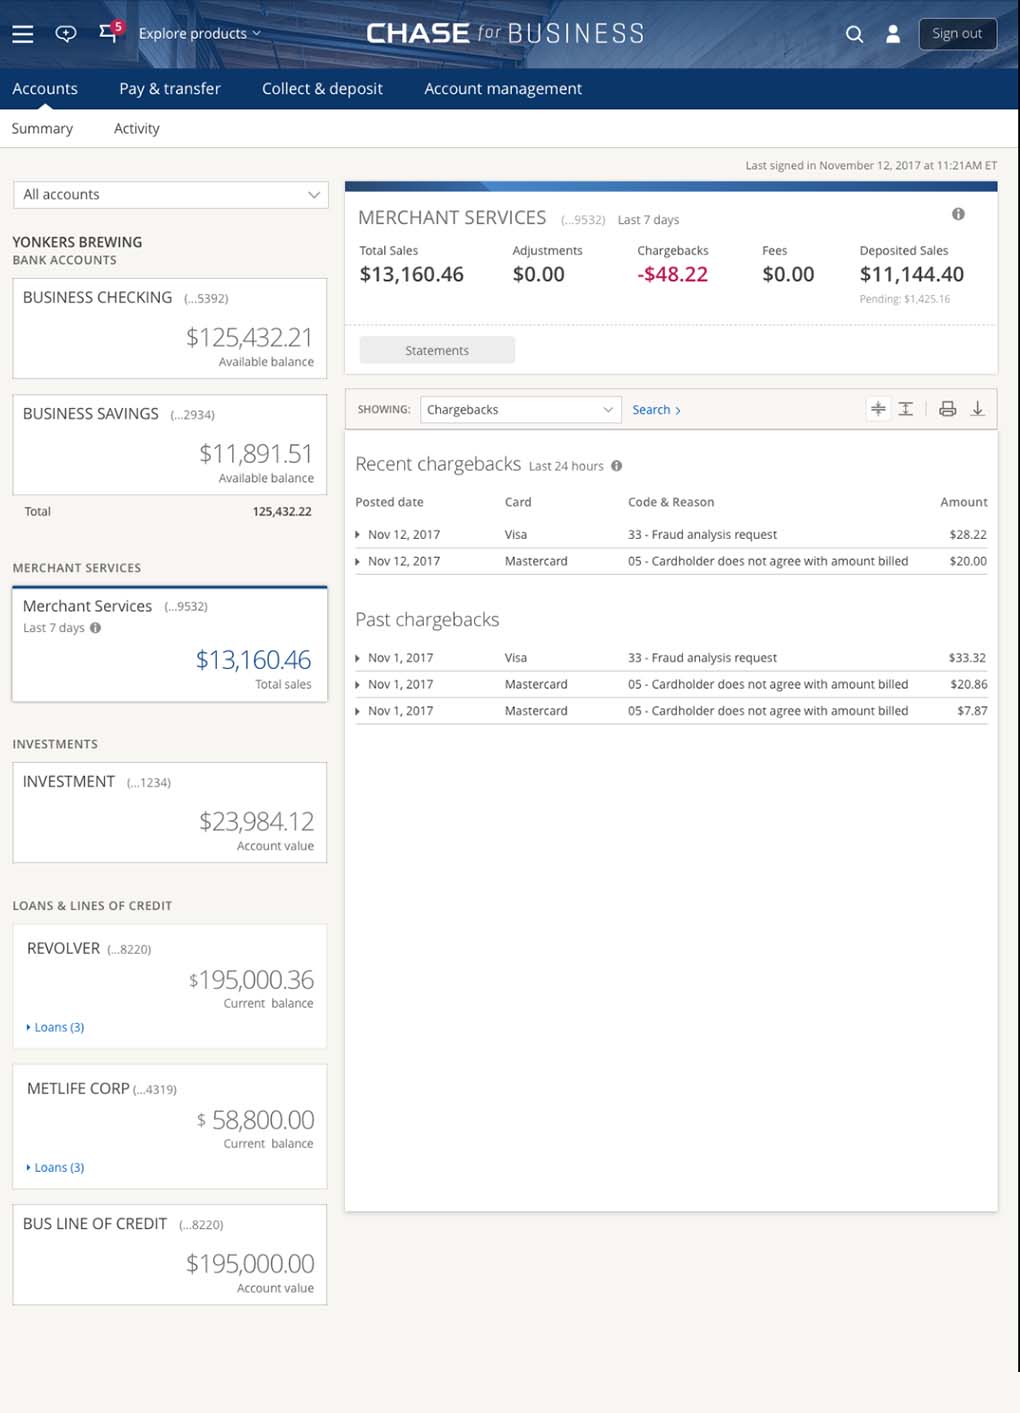Click the Sign out button
Viewport: 1020px width, 1413px height.
[x=957, y=34]
